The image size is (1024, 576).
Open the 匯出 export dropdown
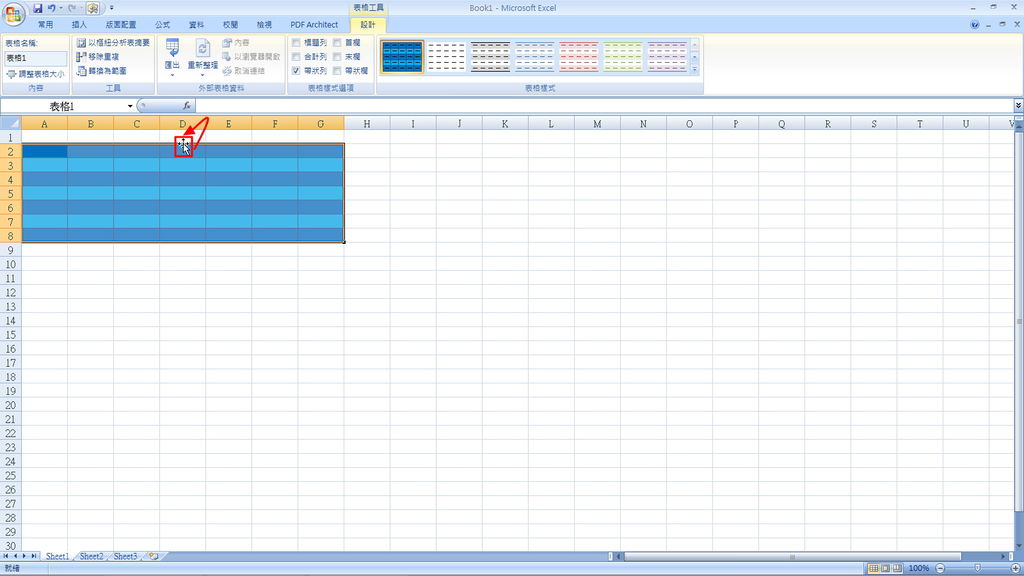pyautogui.click(x=172, y=57)
